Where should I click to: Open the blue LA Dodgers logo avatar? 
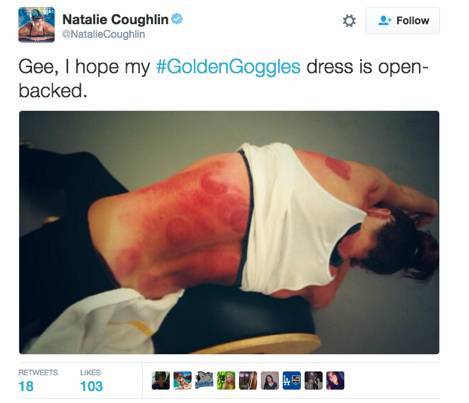click(x=292, y=380)
